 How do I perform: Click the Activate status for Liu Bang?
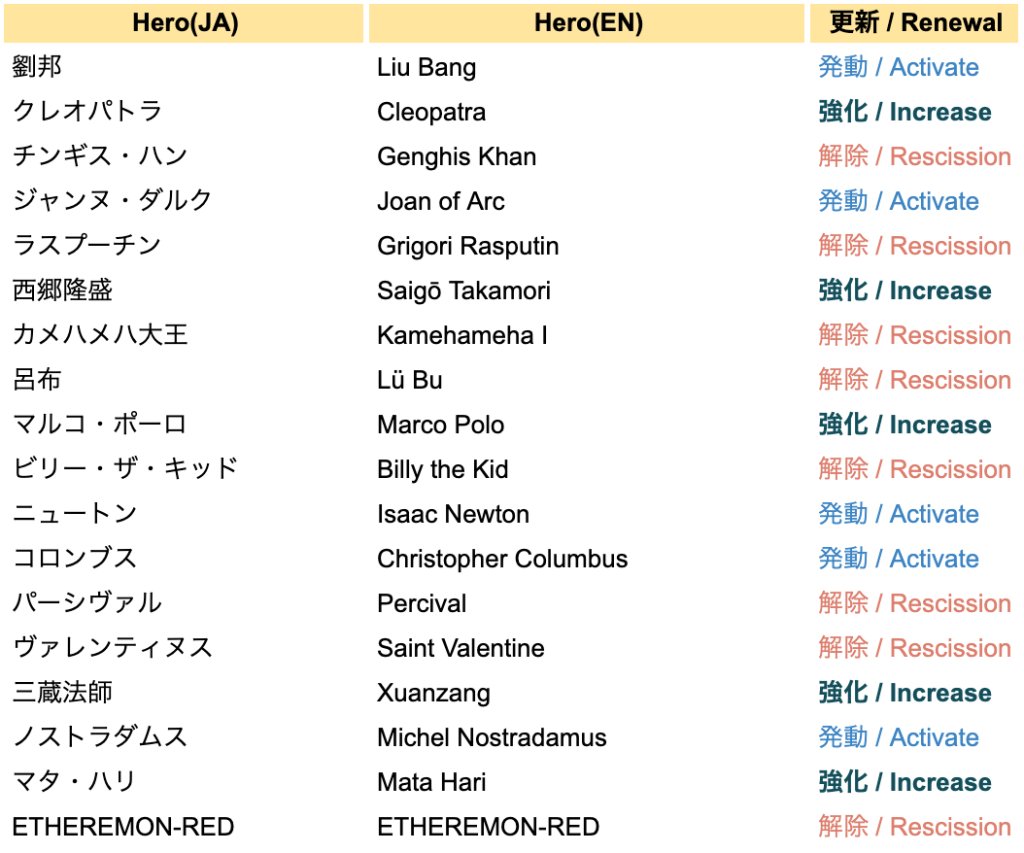pos(898,68)
